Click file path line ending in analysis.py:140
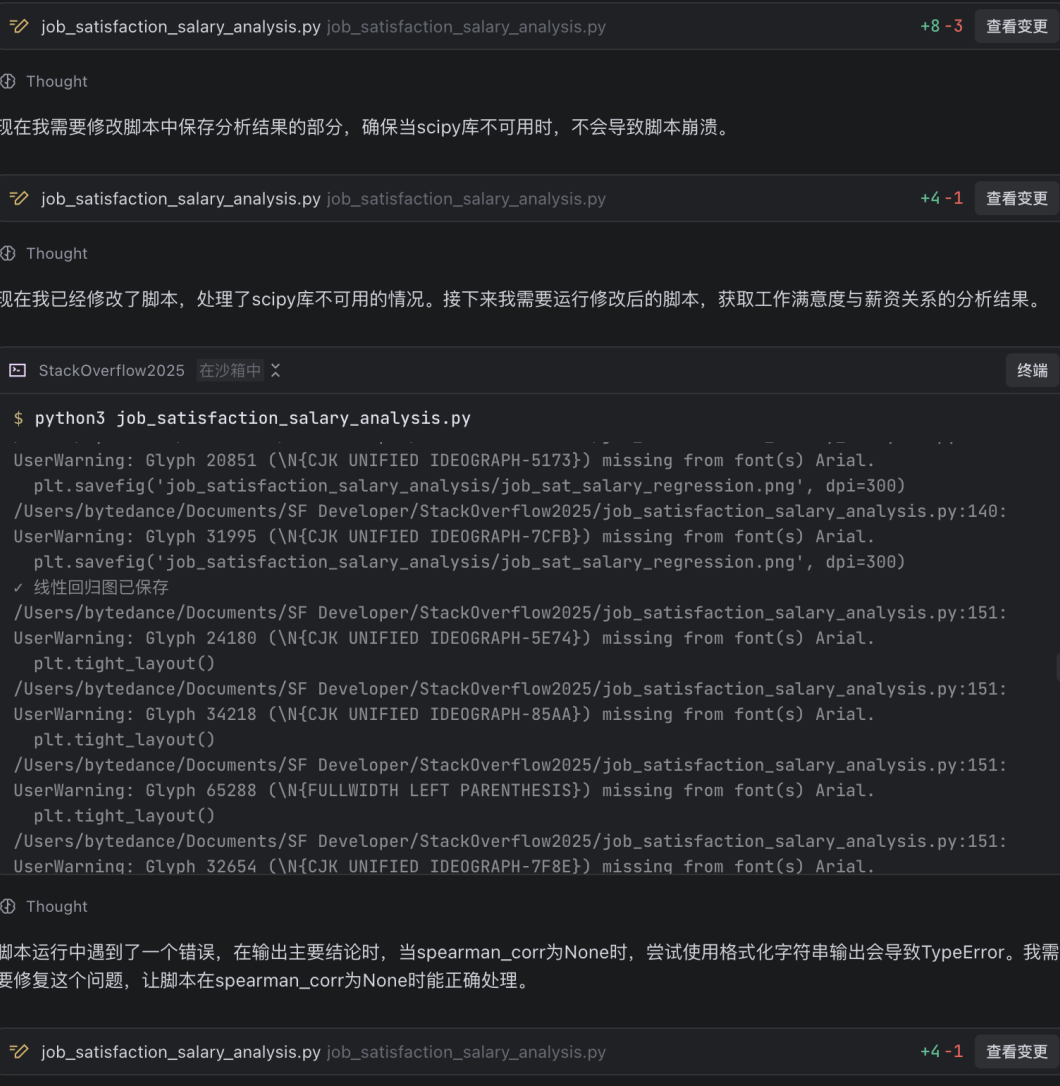This screenshot has height=1086, width=1060. pyautogui.click(x=510, y=511)
